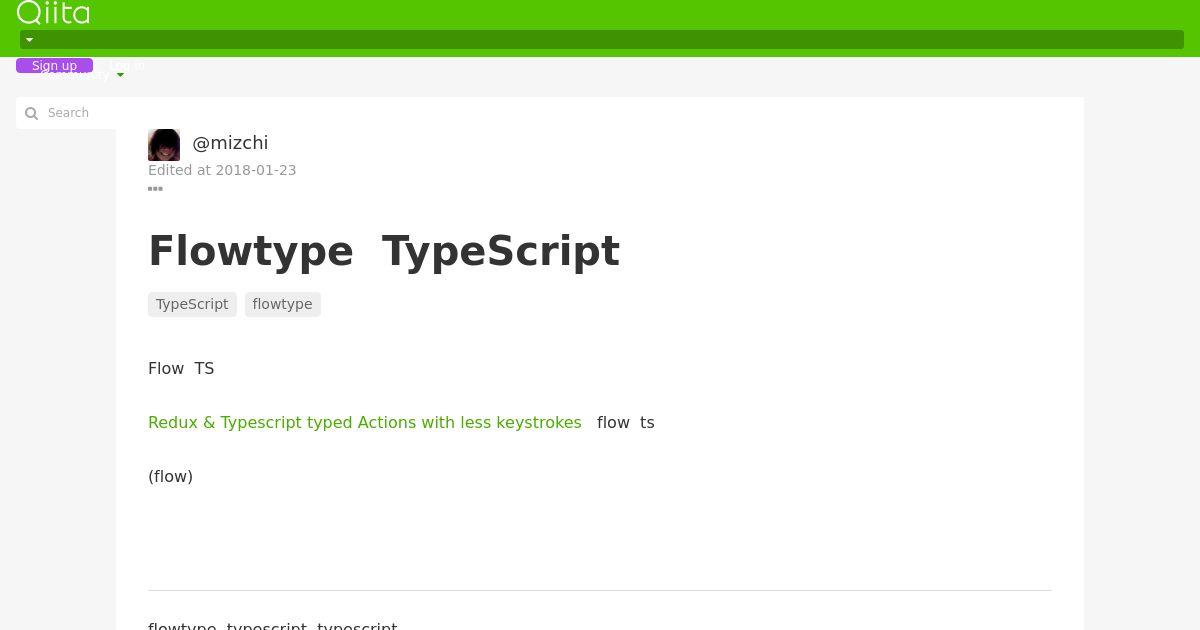Click the 'Edited at 2018-01-23' text
The width and height of the screenshot is (1200, 630).
[222, 170]
